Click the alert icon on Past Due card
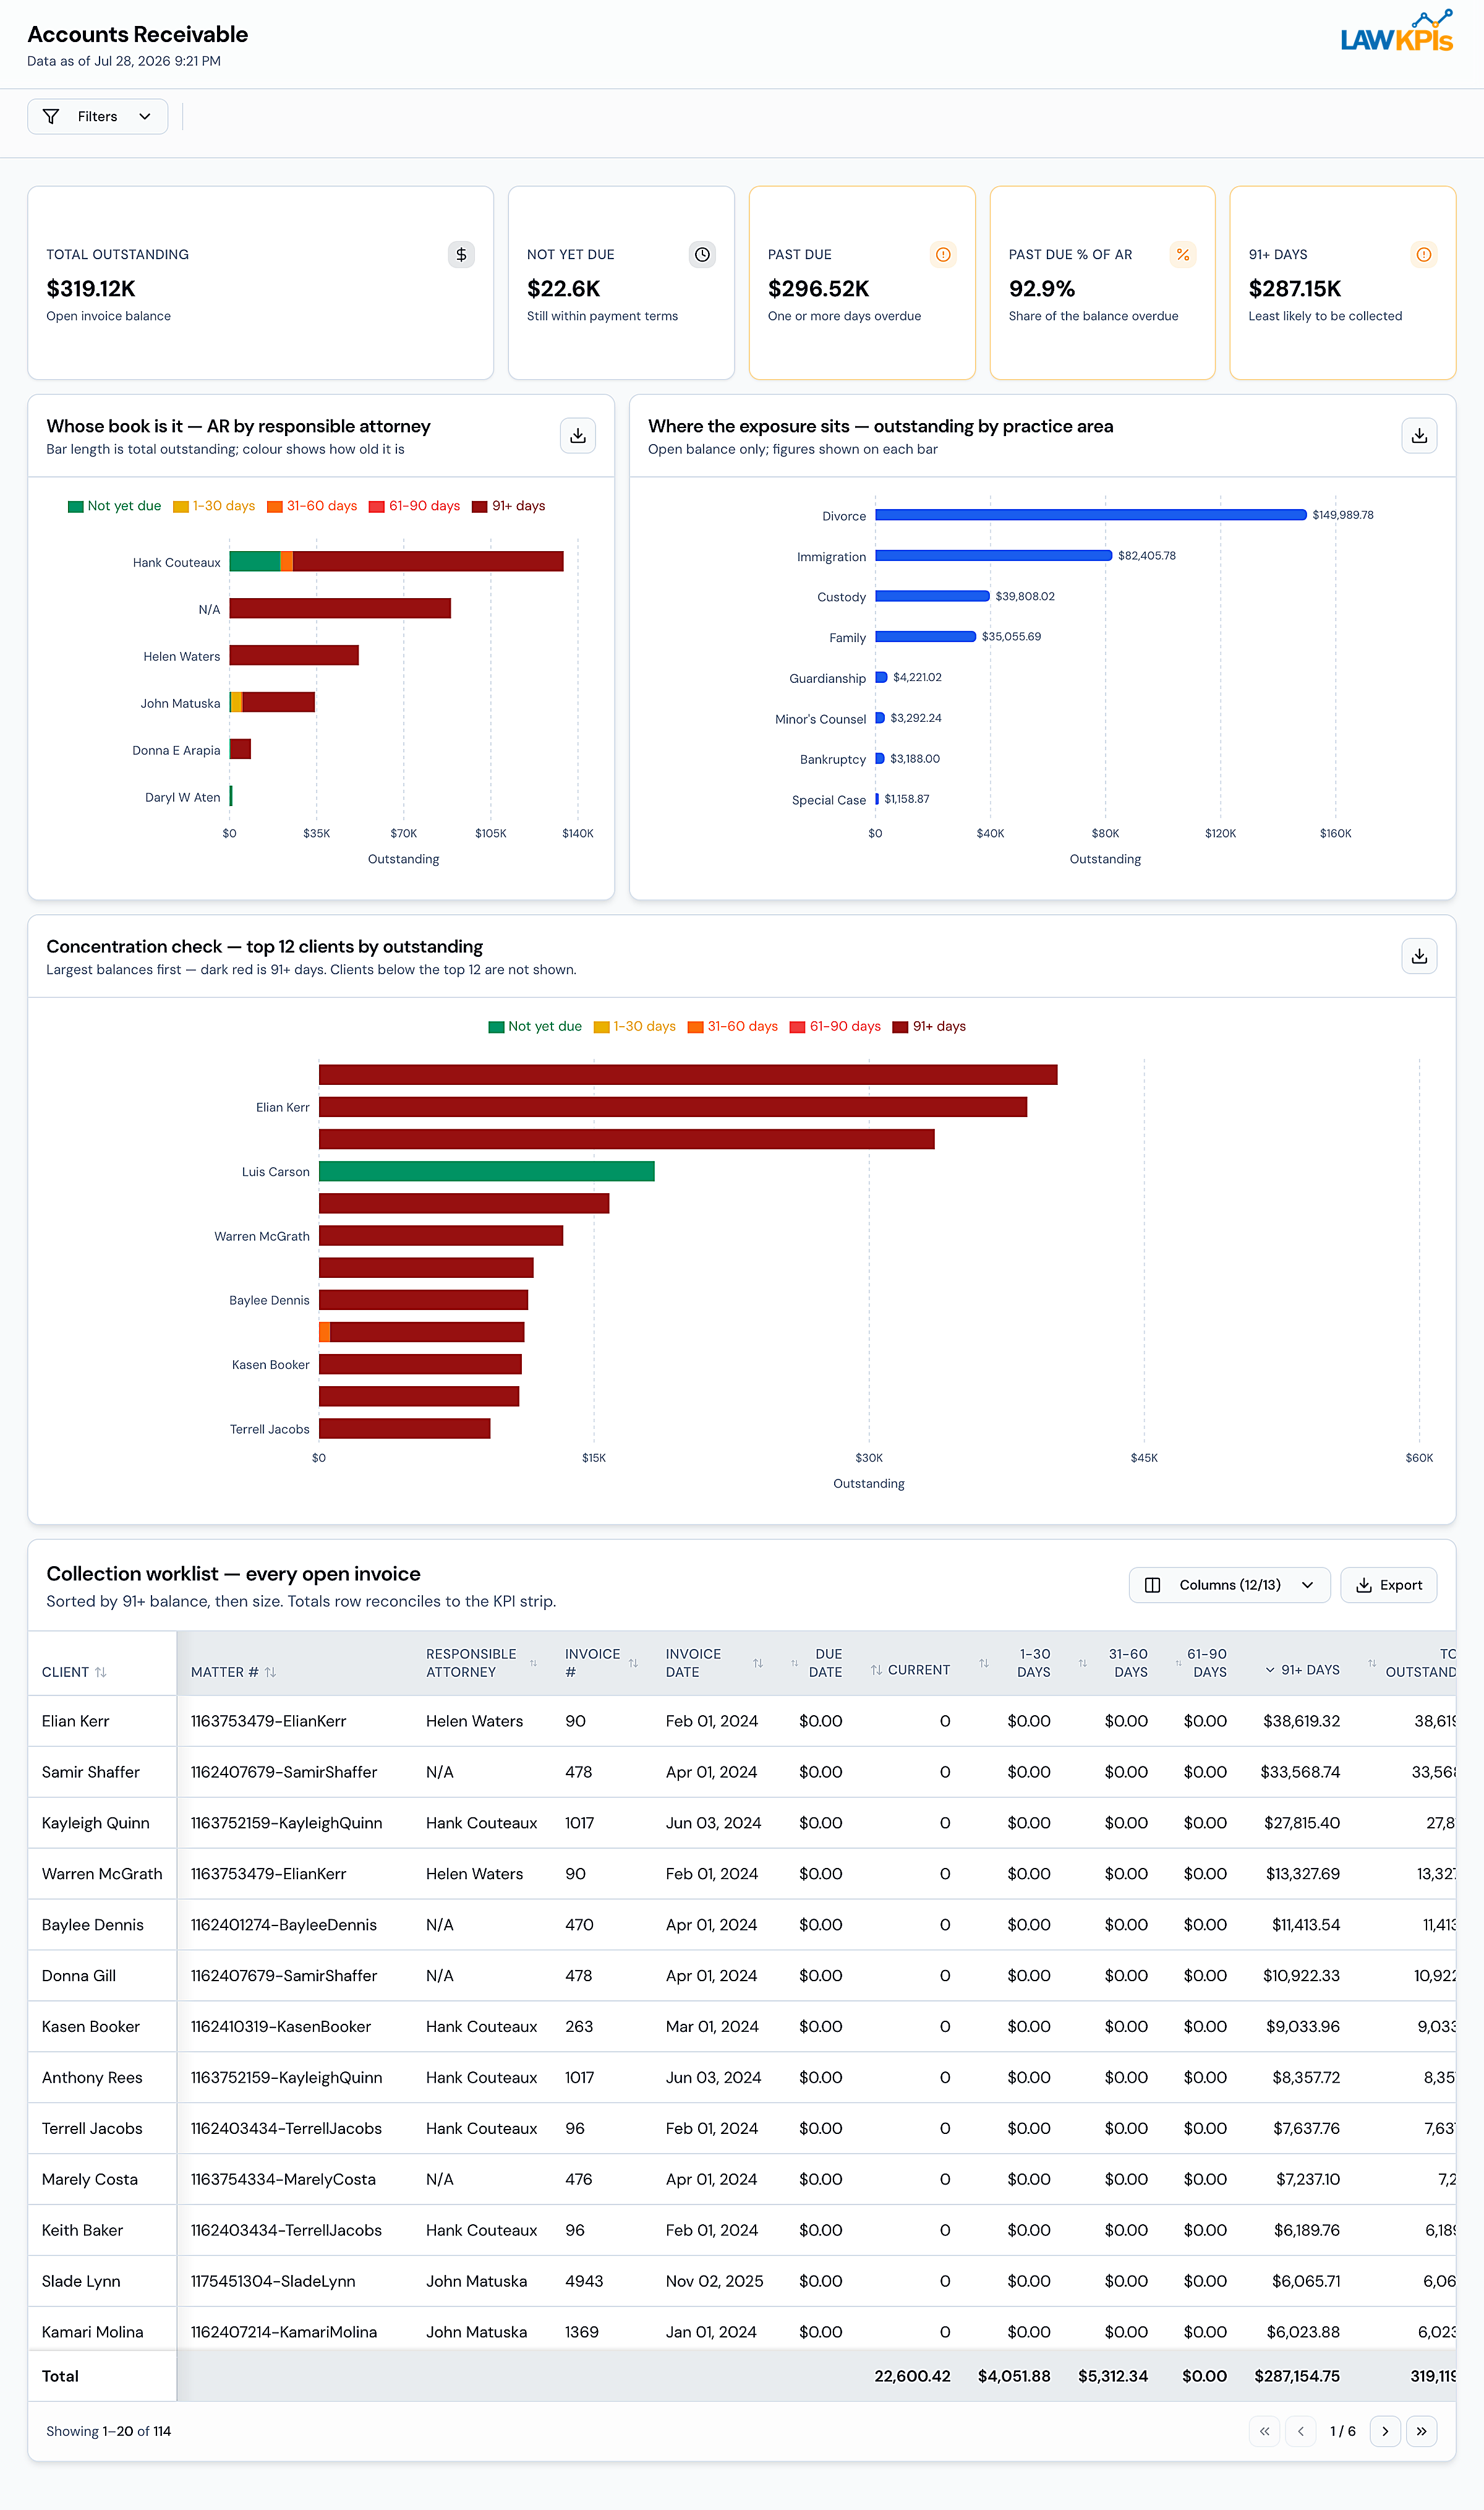Viewport: 1484px width, 2510px height. point(943,254)
